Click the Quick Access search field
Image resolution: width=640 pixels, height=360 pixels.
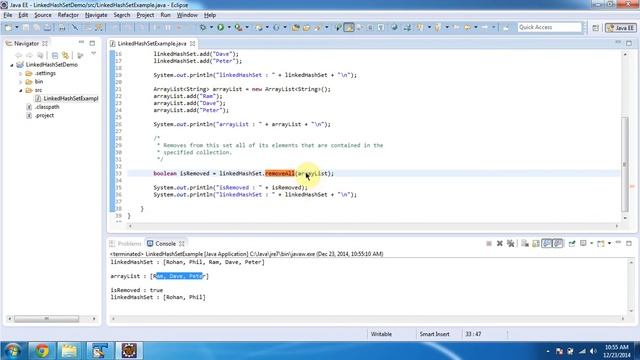click(549, 27)
